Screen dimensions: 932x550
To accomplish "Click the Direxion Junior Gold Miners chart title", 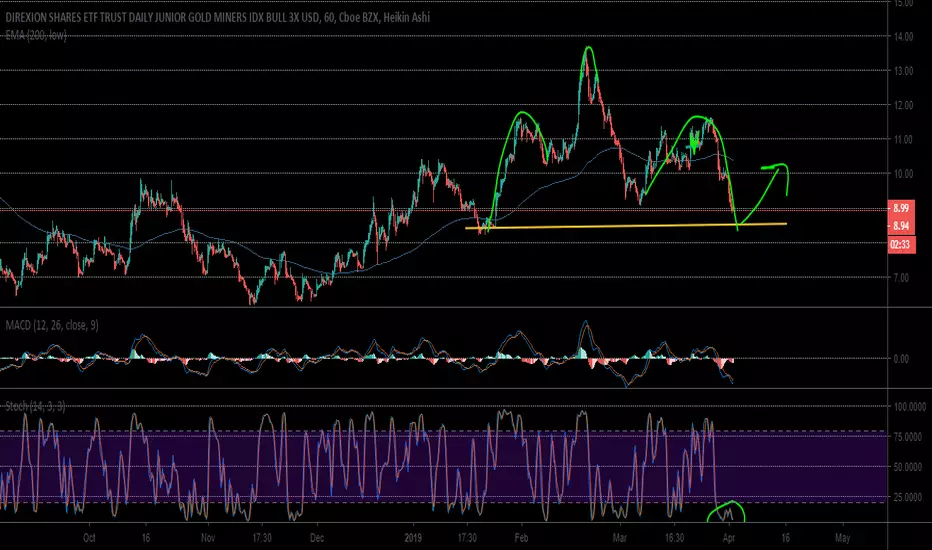I will 218,17.
